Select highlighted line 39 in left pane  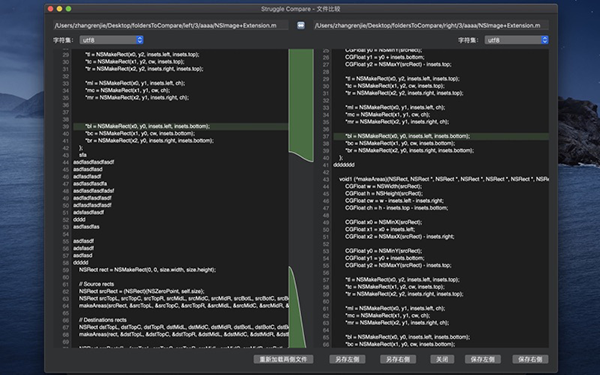click(x=181, y=126)
